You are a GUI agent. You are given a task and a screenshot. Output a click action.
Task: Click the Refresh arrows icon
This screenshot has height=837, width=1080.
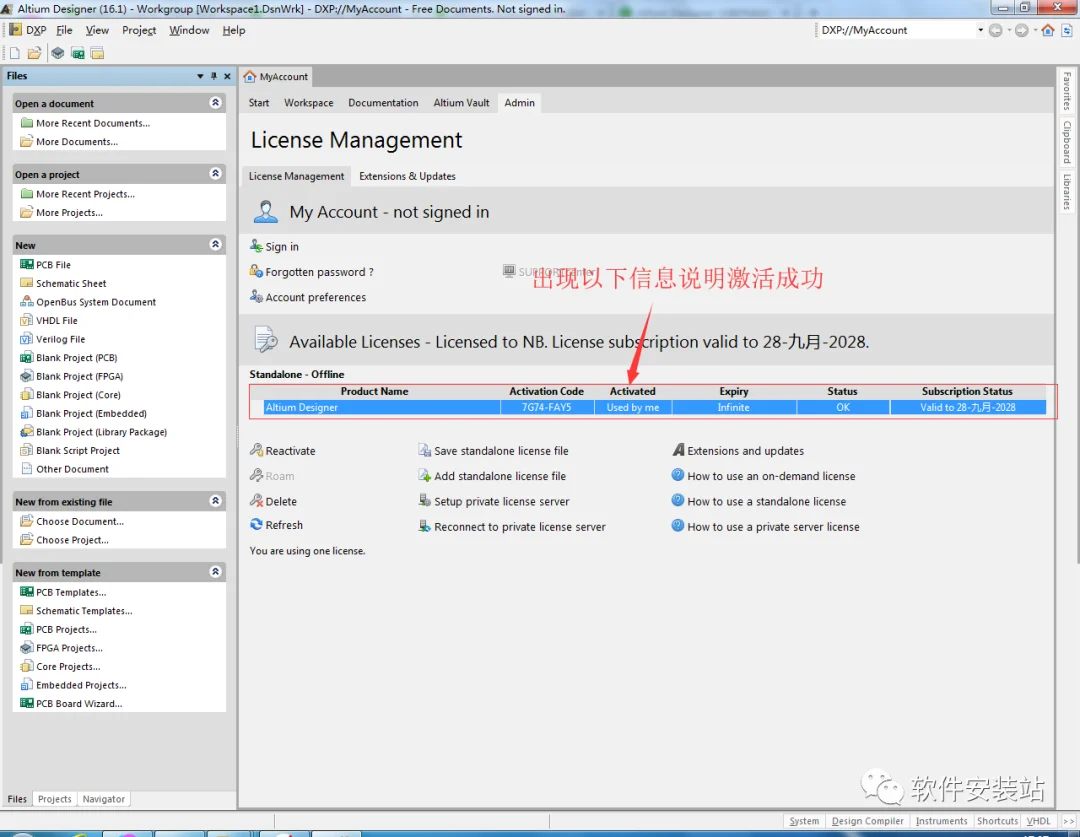coord(256,524)
